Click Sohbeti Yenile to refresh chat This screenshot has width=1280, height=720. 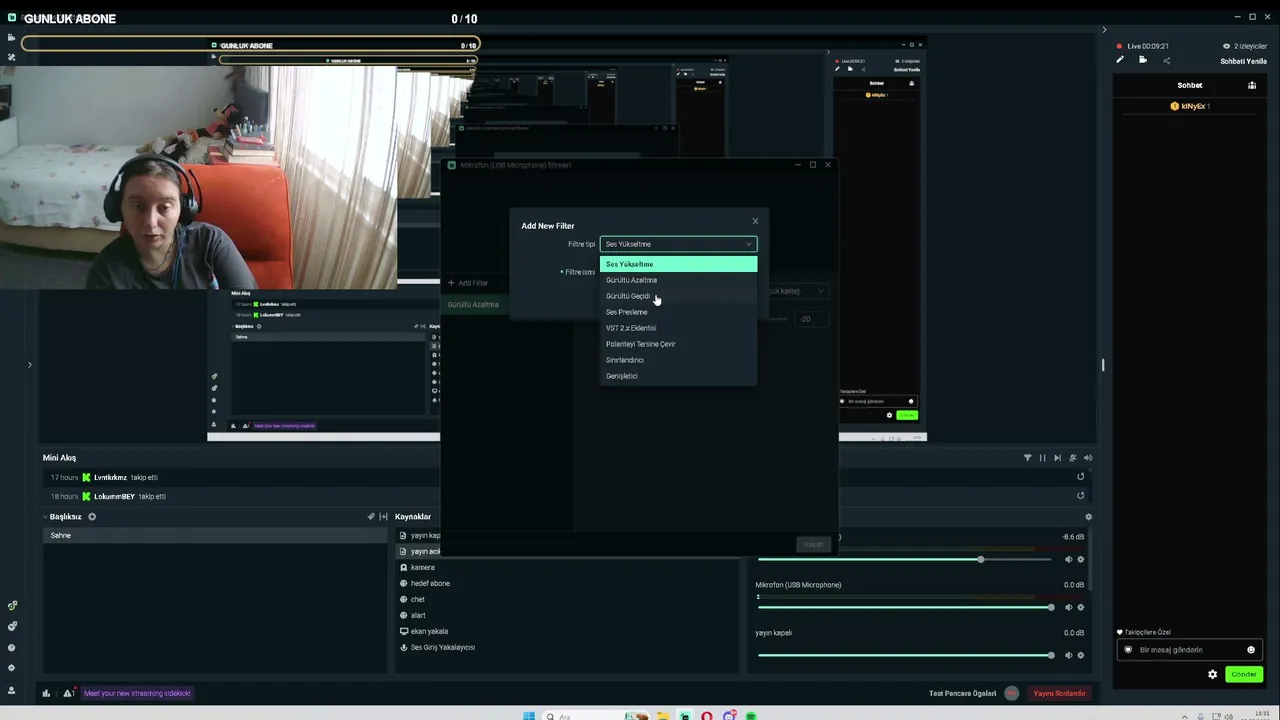tap(1243, 61)
